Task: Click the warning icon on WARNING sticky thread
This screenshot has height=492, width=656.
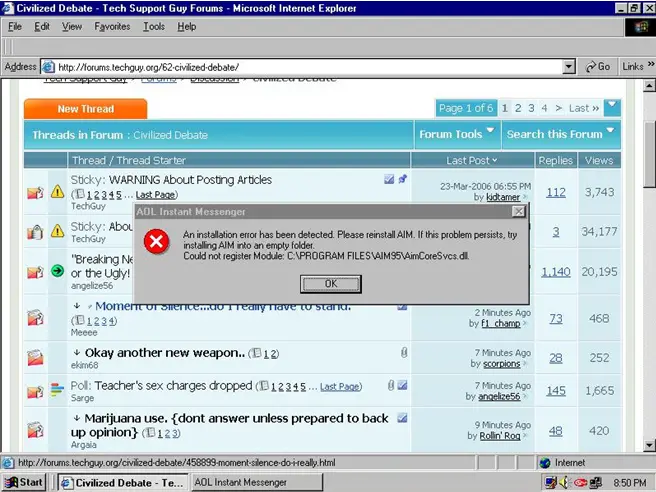Action: click(x=57, y=192)
